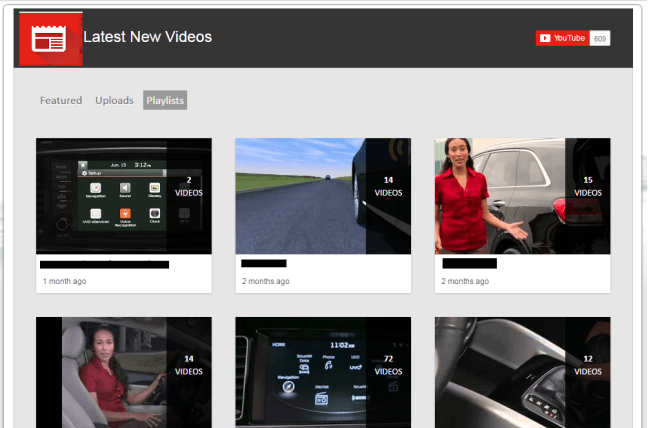Image resolution: width=650 pixels, height=428 pixels.
Task: Open the woman in car seat 14 videos playlist
Action: click(124, 372)
